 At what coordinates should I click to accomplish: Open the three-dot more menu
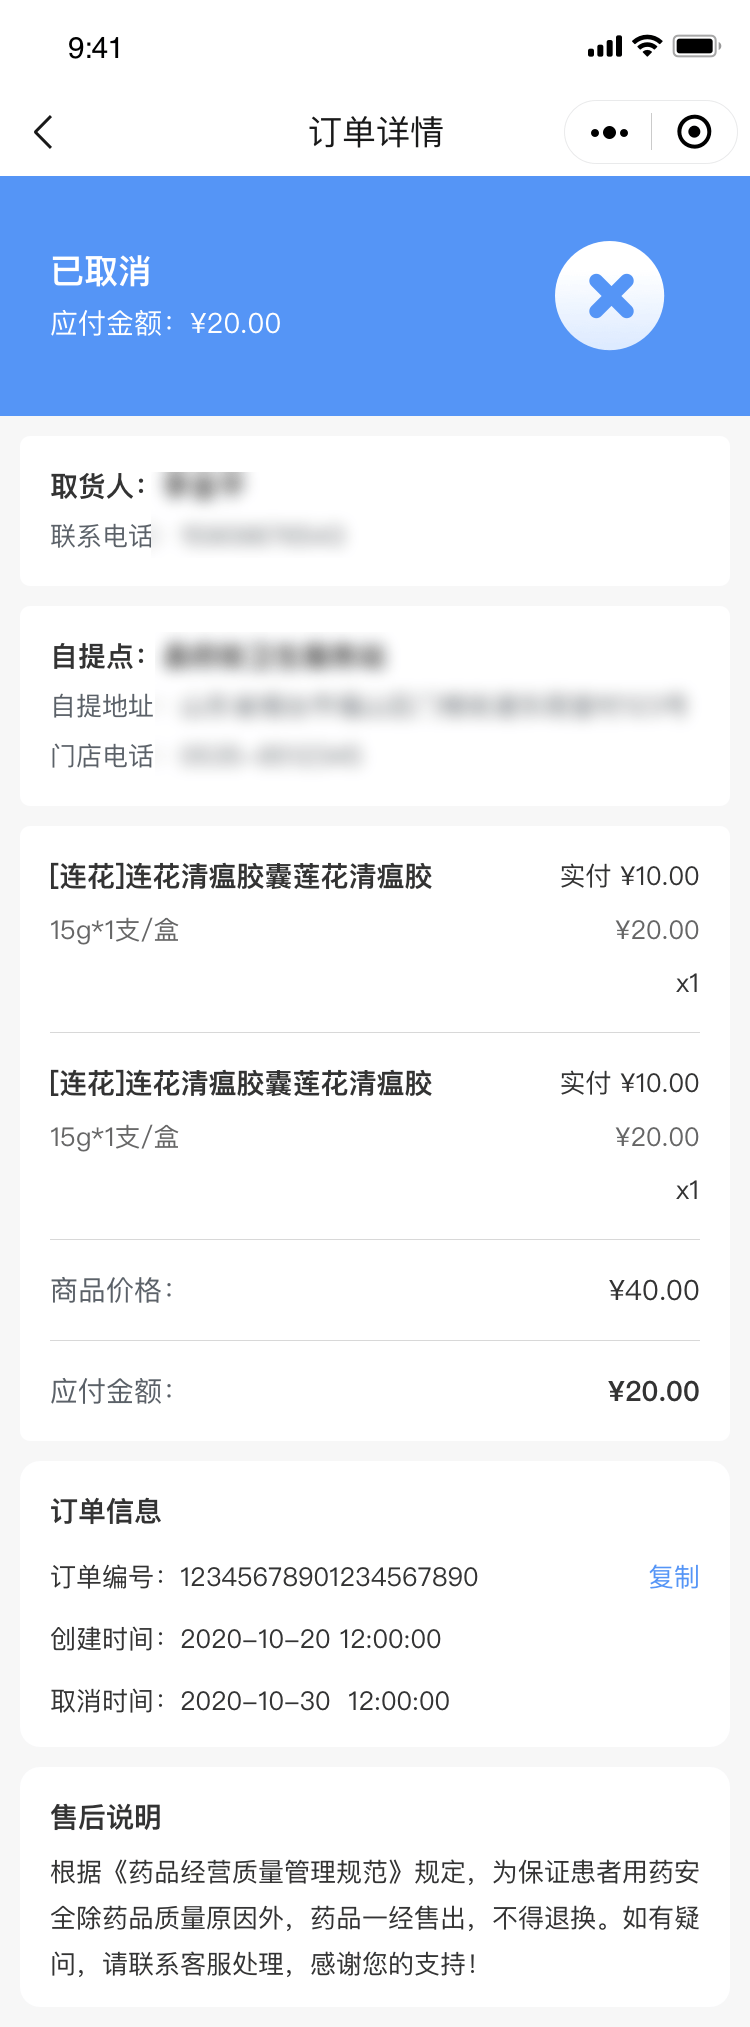point(609,132)
